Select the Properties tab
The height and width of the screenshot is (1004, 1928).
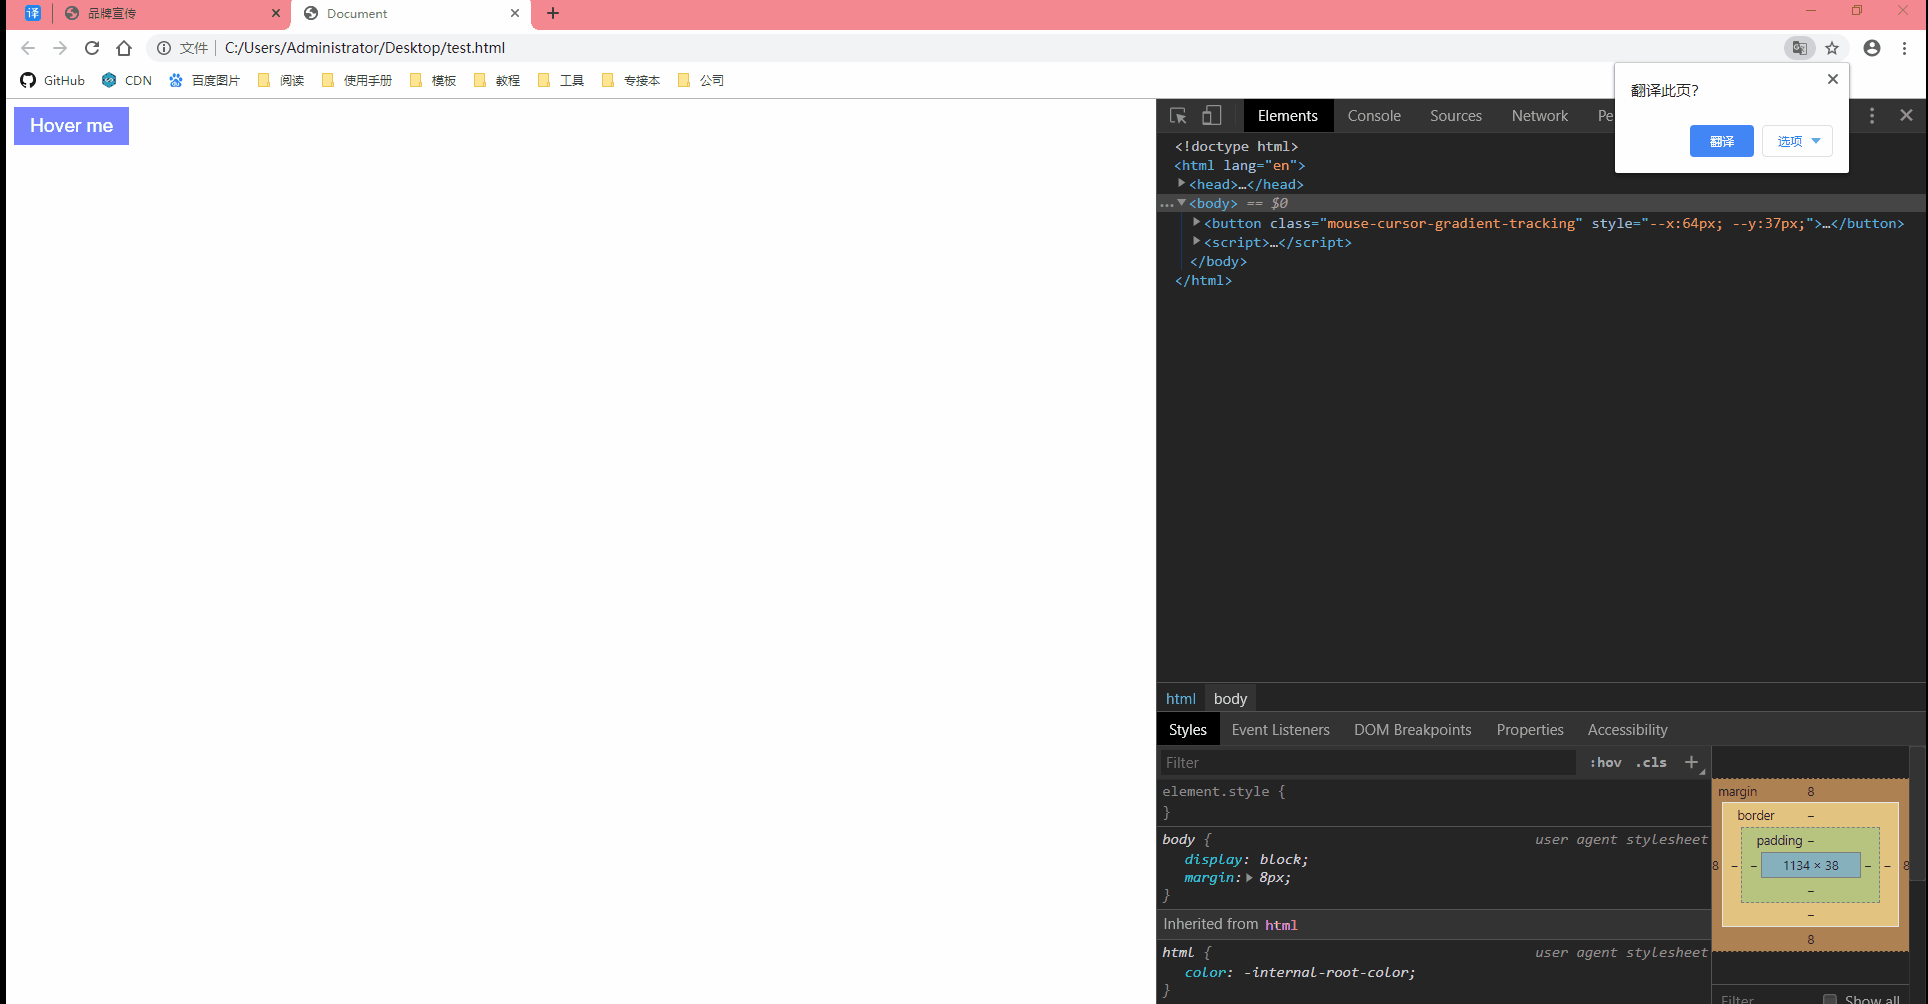point(1530,730)
